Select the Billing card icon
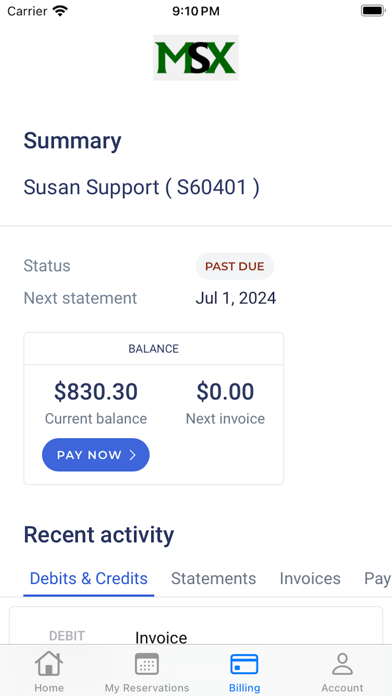 (x=244, y=664)
